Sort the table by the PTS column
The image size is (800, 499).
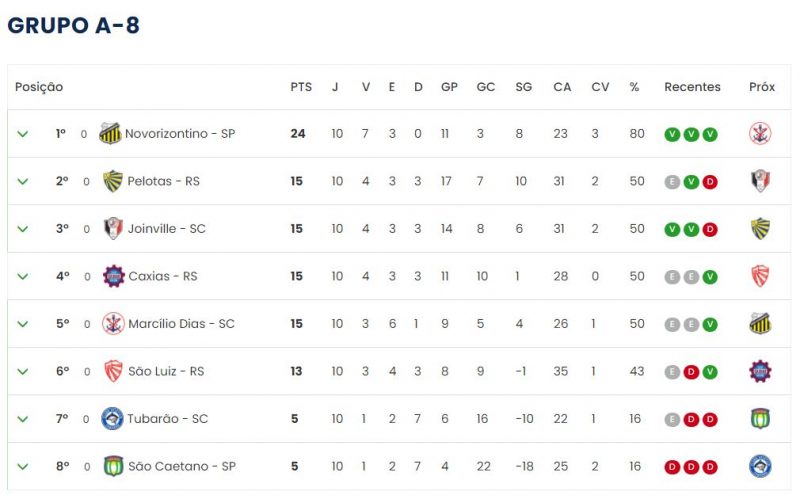[x=301, y=87]
